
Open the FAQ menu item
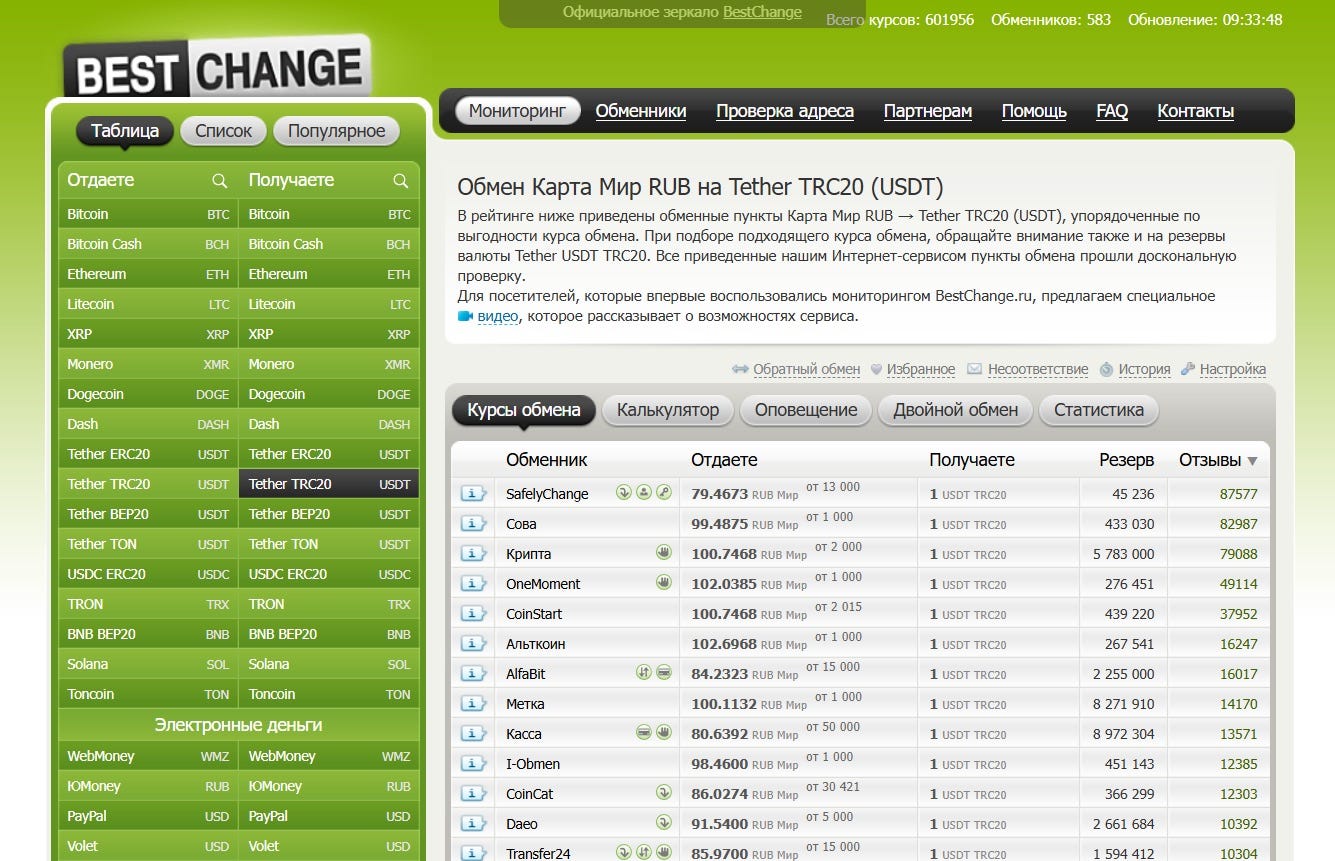coord(1112,111)
